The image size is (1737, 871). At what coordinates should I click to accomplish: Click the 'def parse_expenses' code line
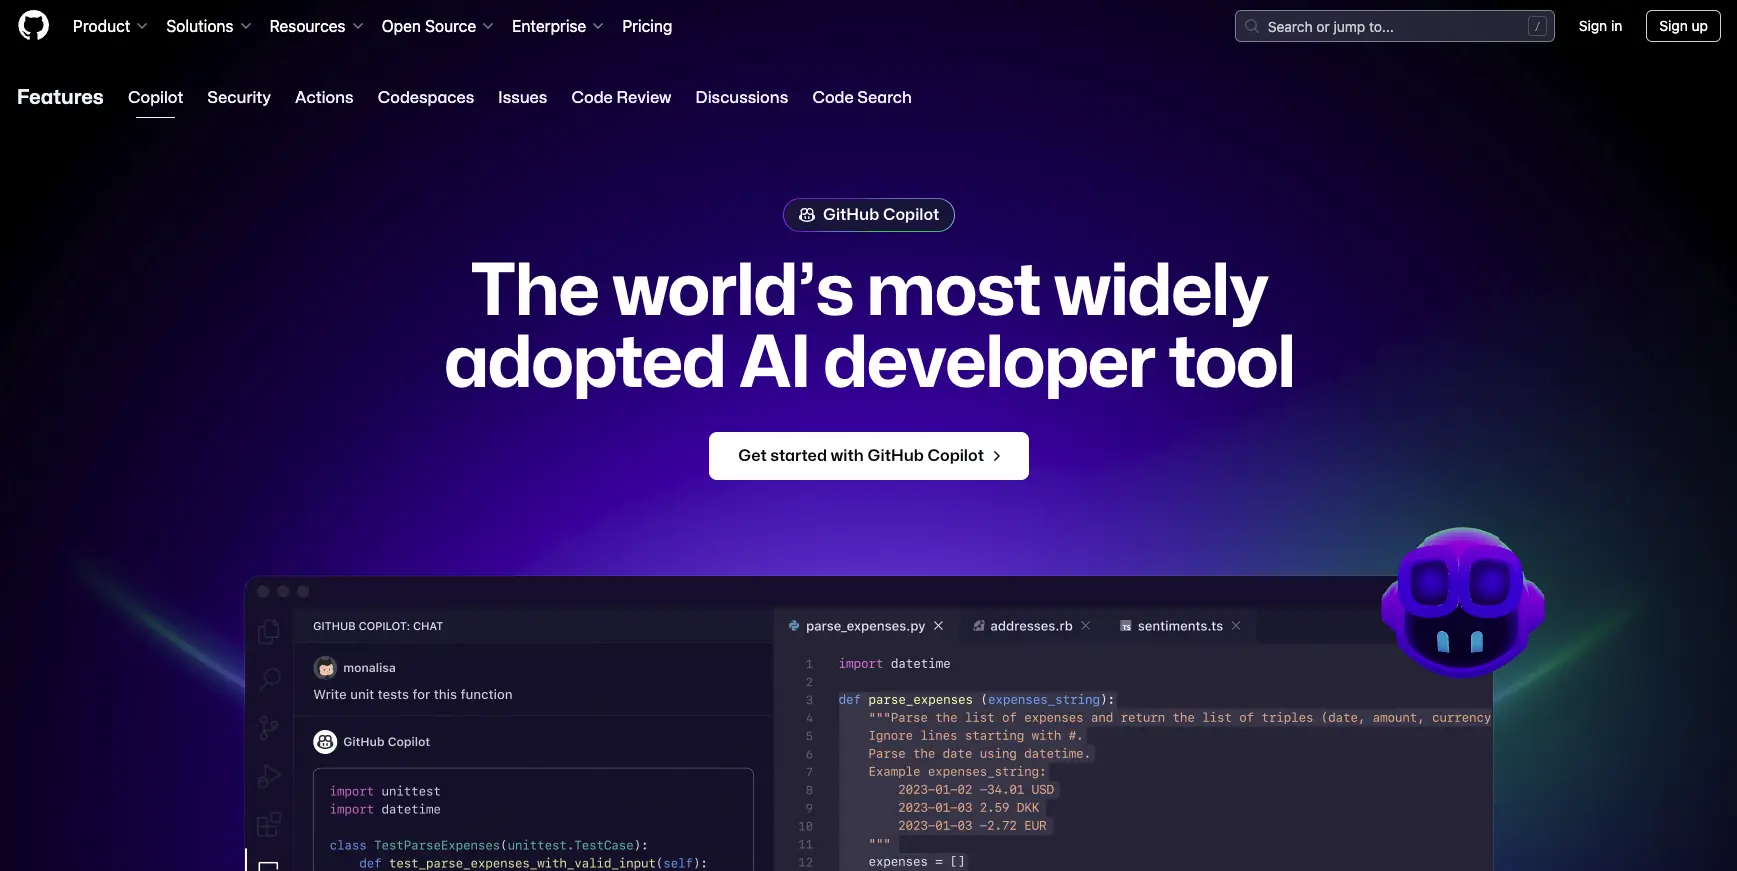(976, 700)
